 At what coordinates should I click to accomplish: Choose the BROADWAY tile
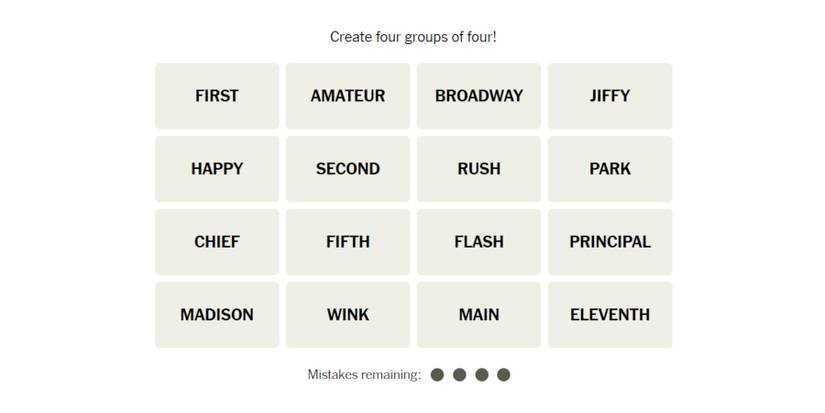point(479,96)
